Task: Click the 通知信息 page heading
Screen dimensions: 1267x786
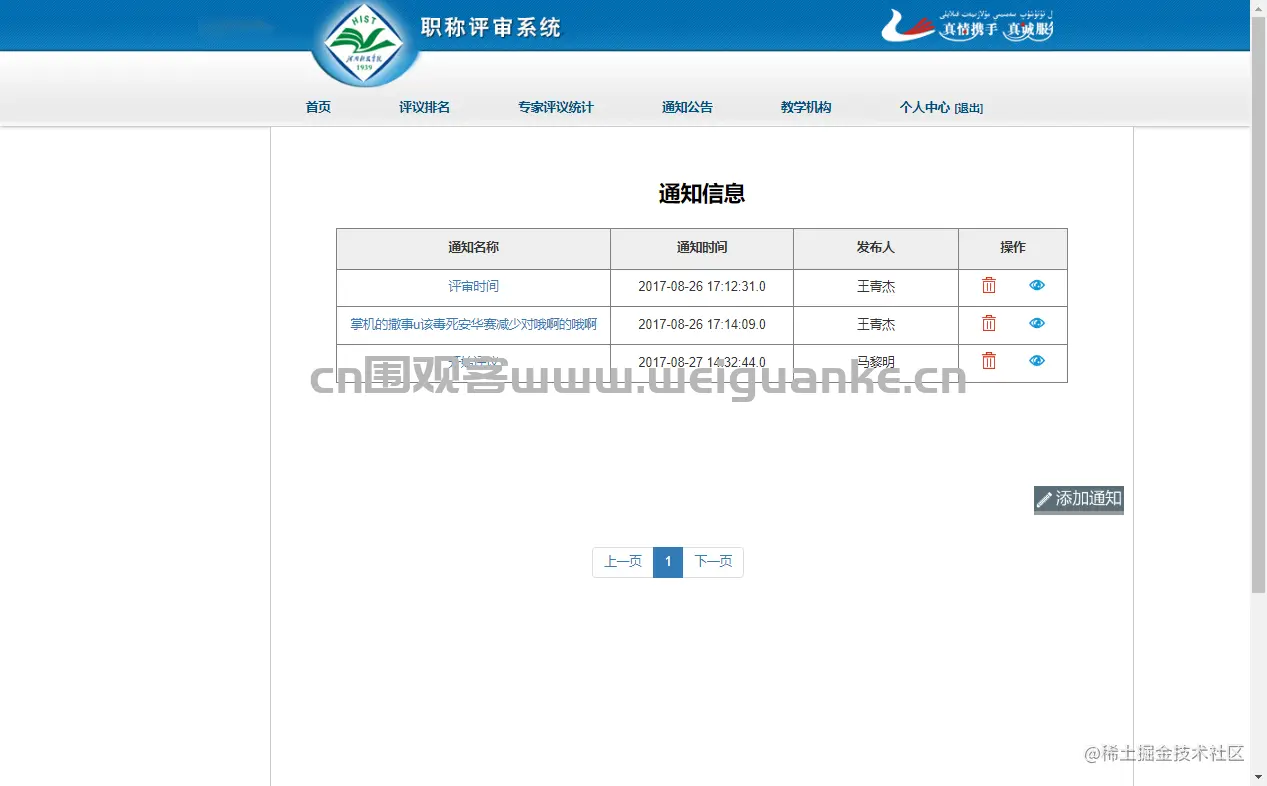Action: (x=702, y=194)
